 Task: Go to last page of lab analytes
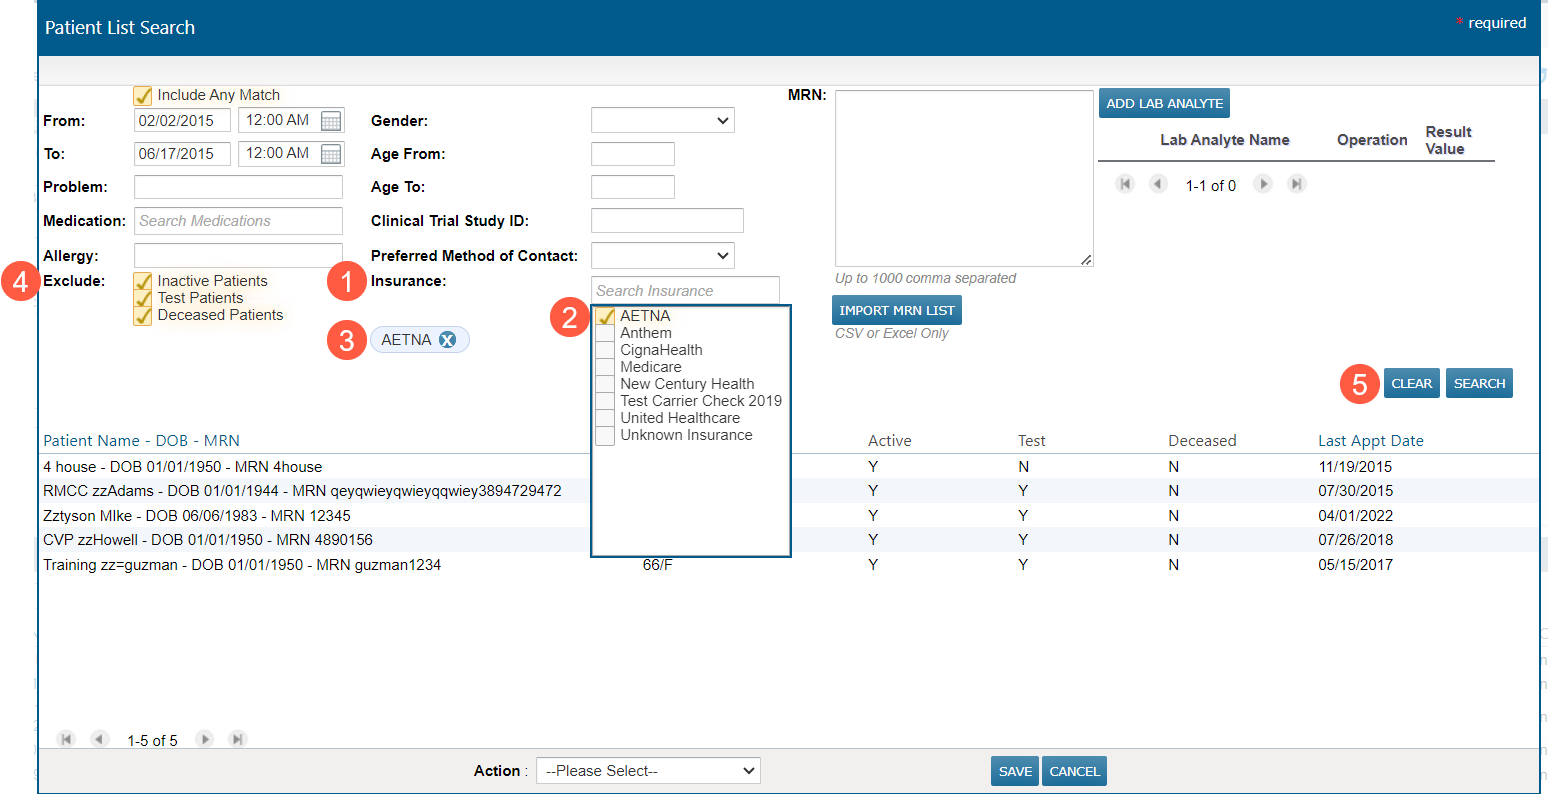coord(1297,184)
